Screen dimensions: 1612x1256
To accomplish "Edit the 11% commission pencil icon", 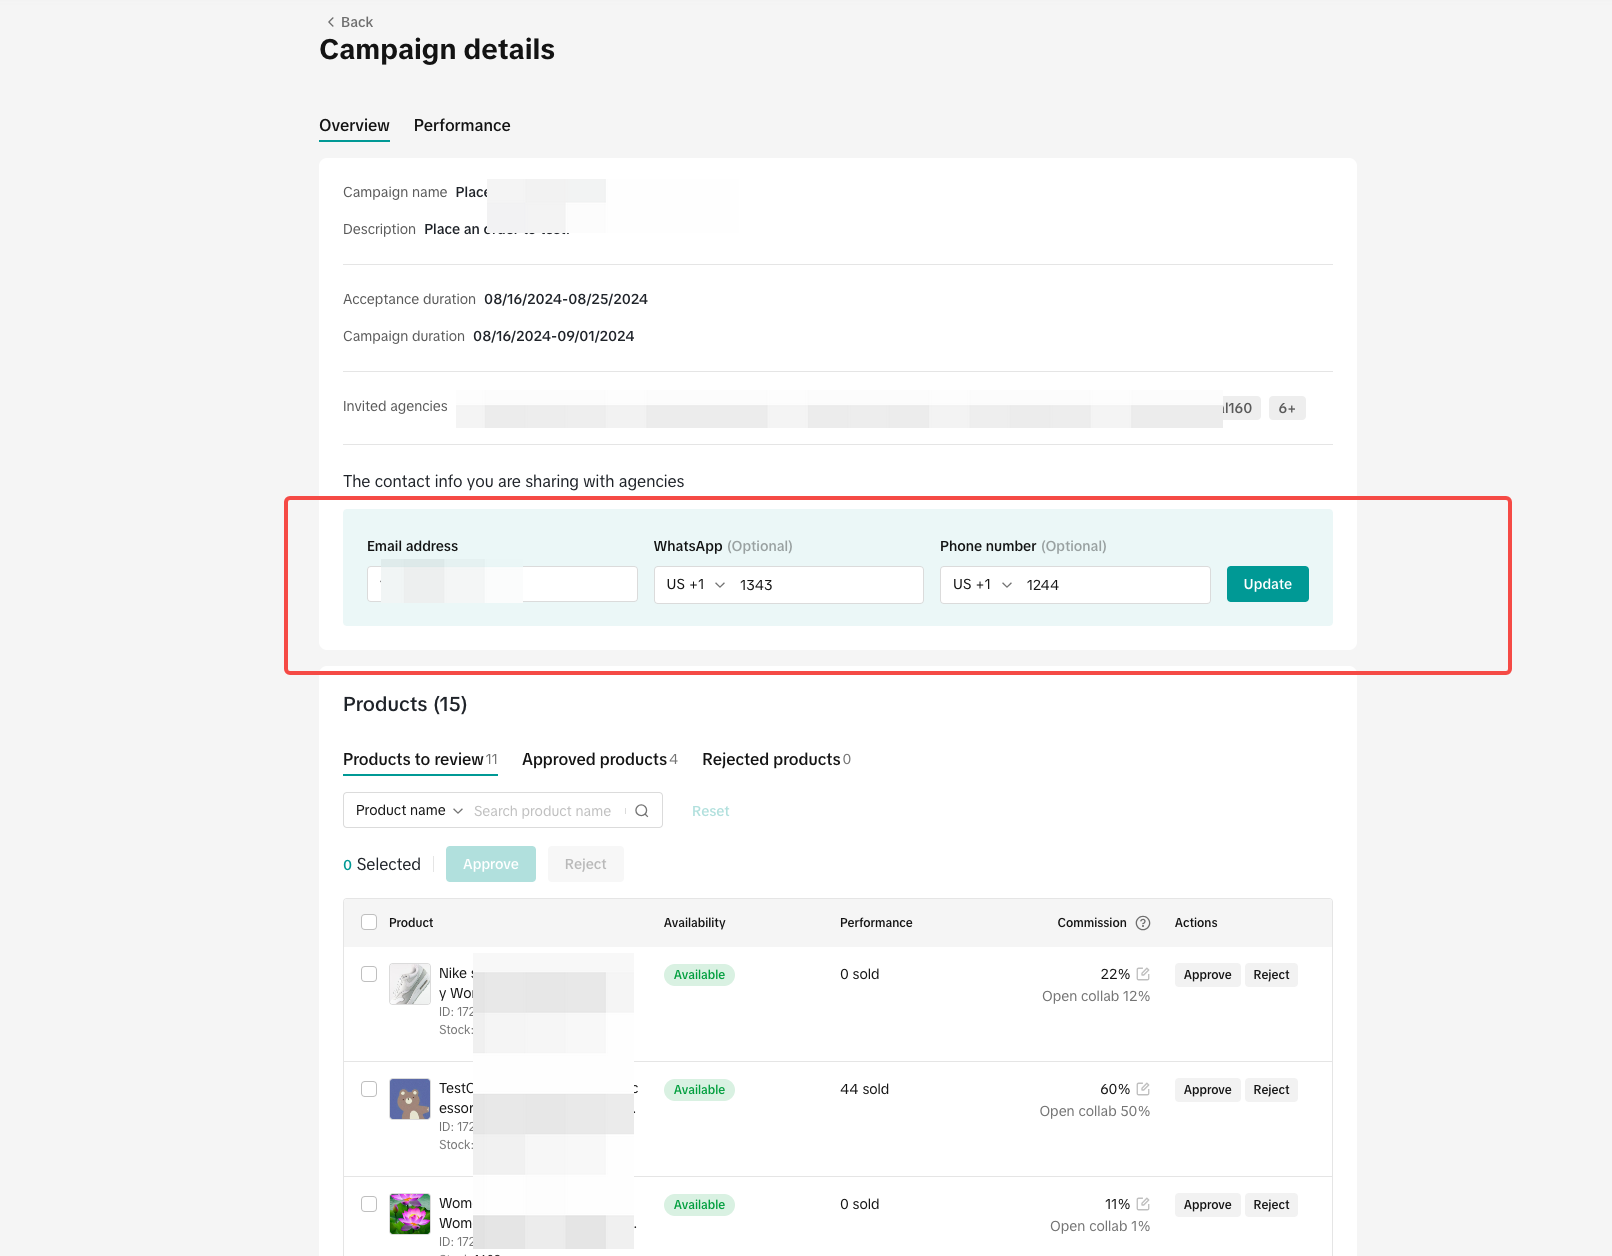I will 1143,1204.
